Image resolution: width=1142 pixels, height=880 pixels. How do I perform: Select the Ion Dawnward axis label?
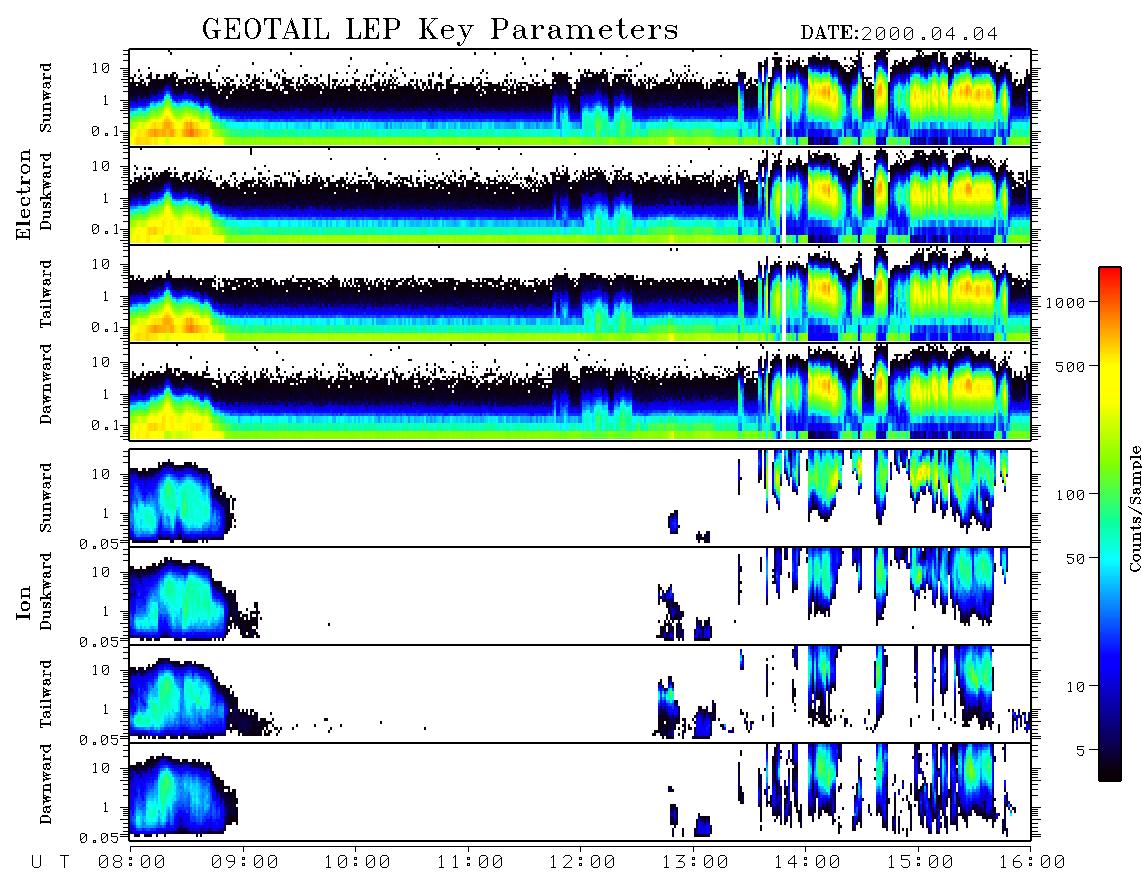click(x=46, y=784)
